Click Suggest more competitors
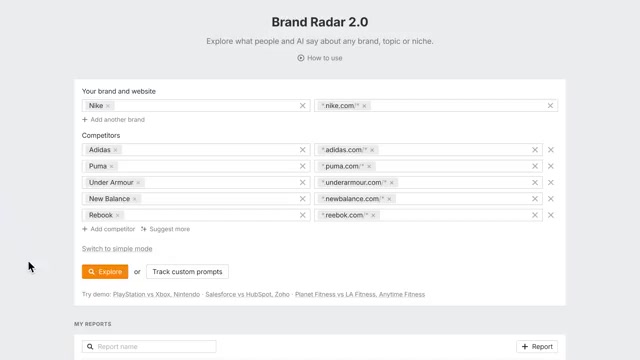The width and height of the screenshot is (640, 360). click(x=165, y=229)
